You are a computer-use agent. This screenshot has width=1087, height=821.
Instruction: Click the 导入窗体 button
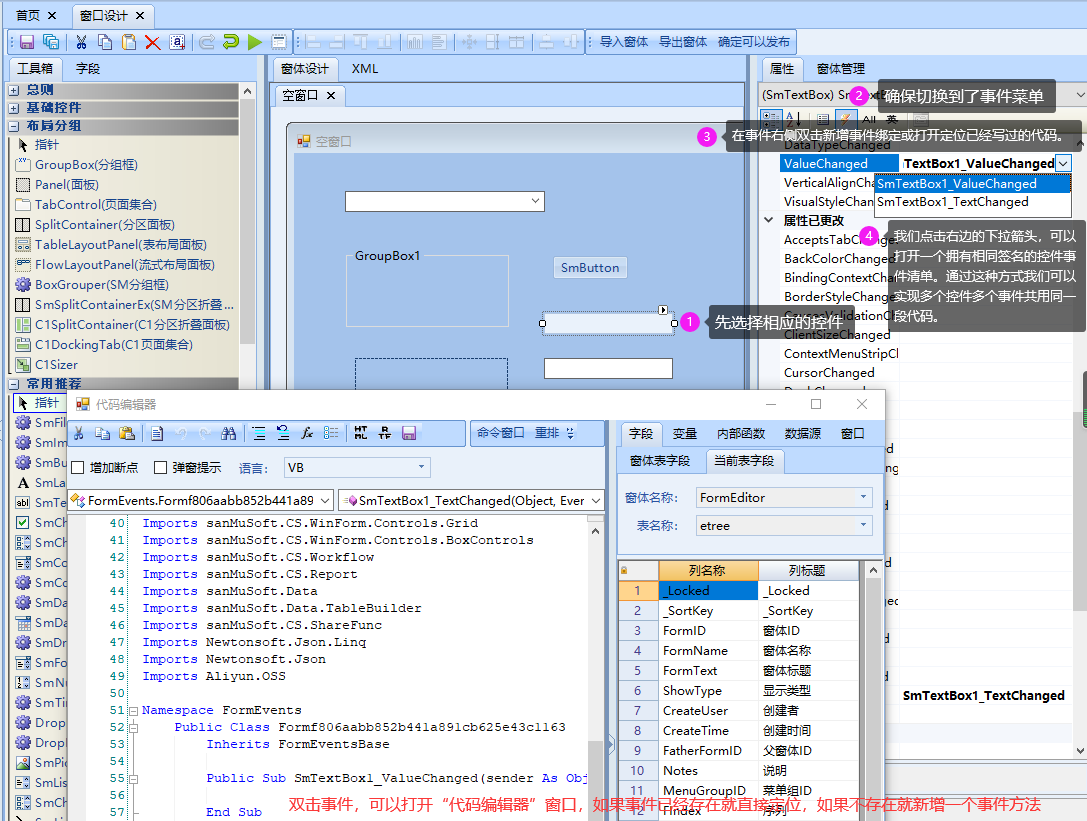click(624, 42)
